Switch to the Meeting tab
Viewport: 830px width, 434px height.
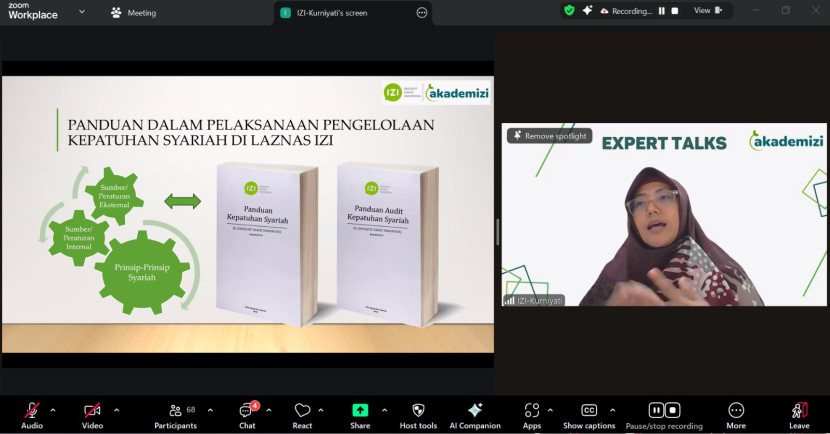(140, 13)
